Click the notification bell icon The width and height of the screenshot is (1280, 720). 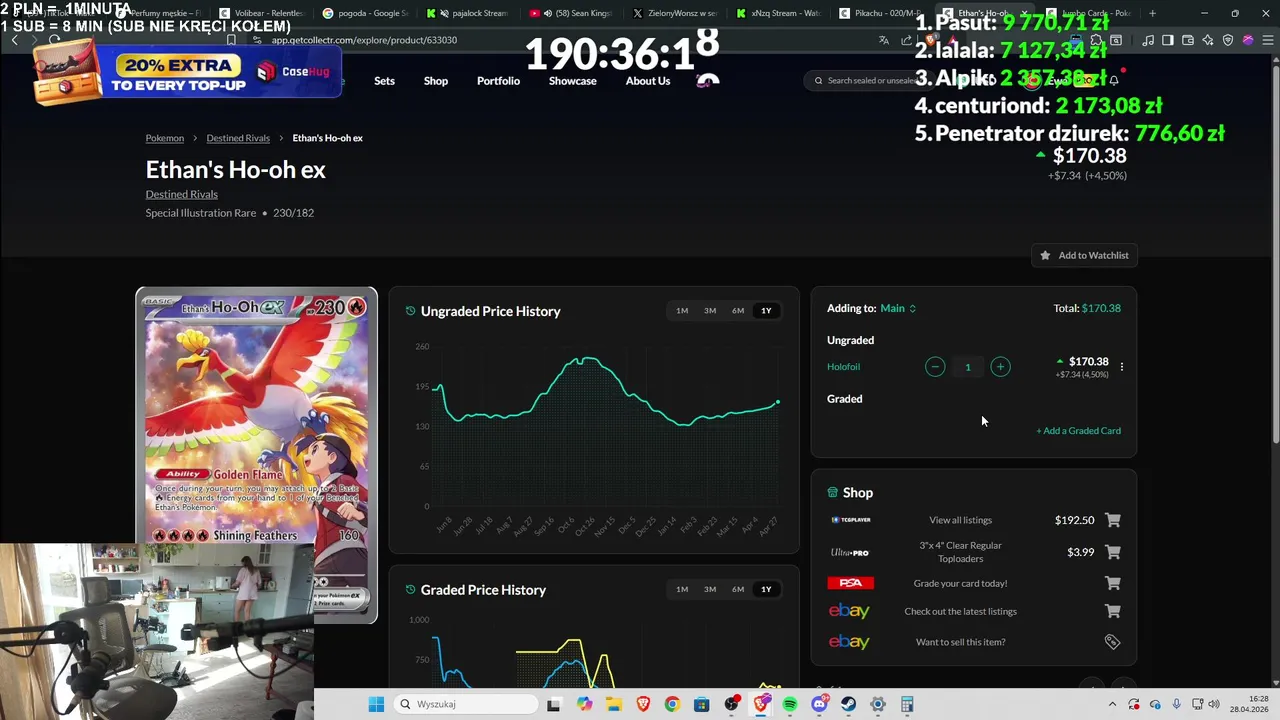[x=1114, y=81]
